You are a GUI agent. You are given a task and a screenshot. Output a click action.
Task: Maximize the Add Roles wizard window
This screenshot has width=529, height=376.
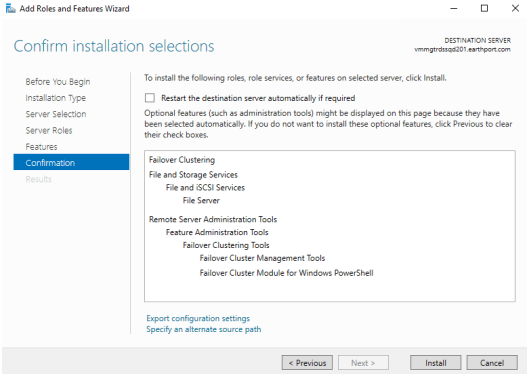(484, 8)
